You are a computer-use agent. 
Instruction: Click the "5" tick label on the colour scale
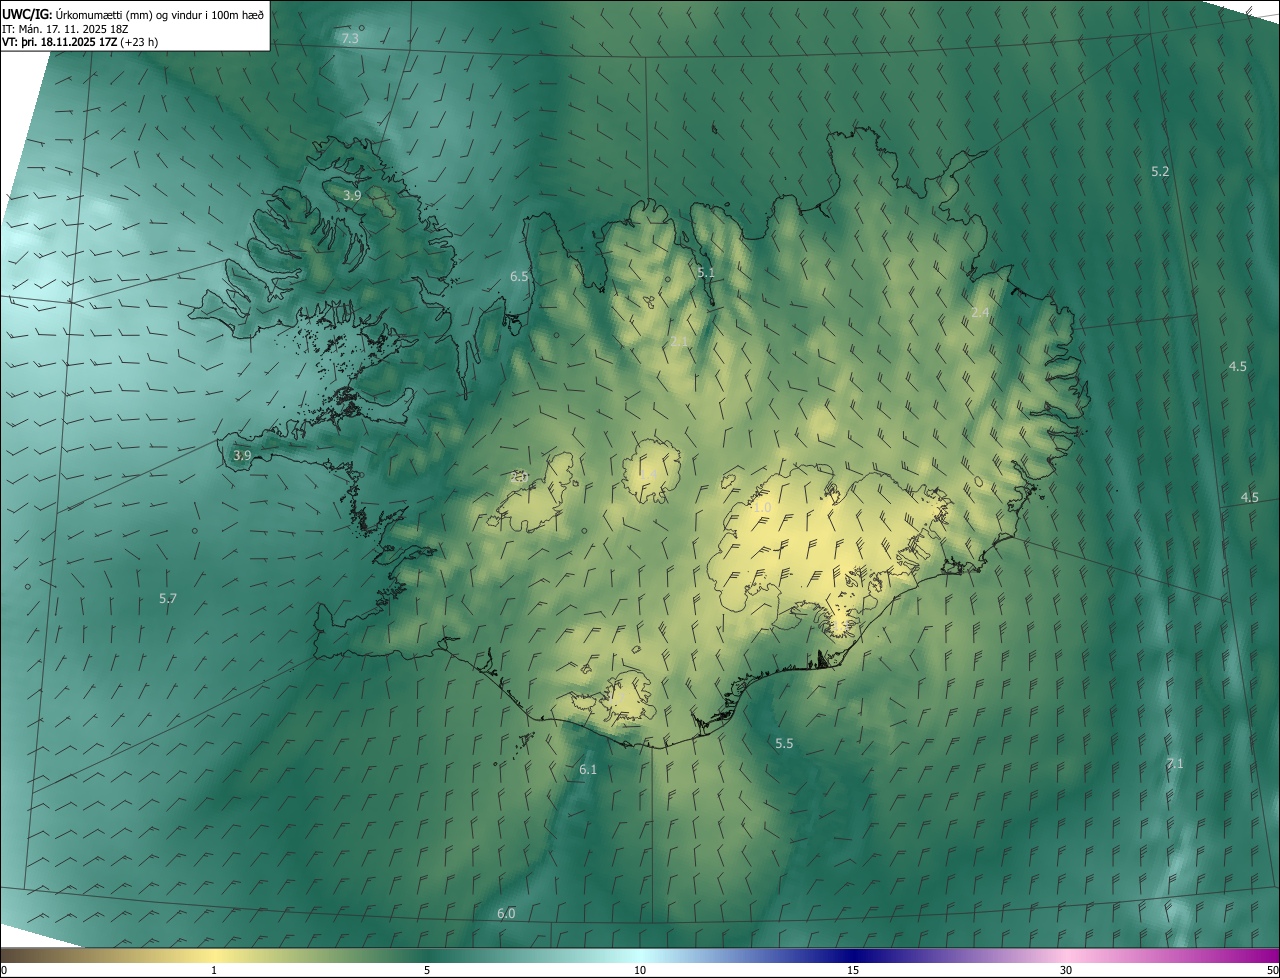point(427,970)
